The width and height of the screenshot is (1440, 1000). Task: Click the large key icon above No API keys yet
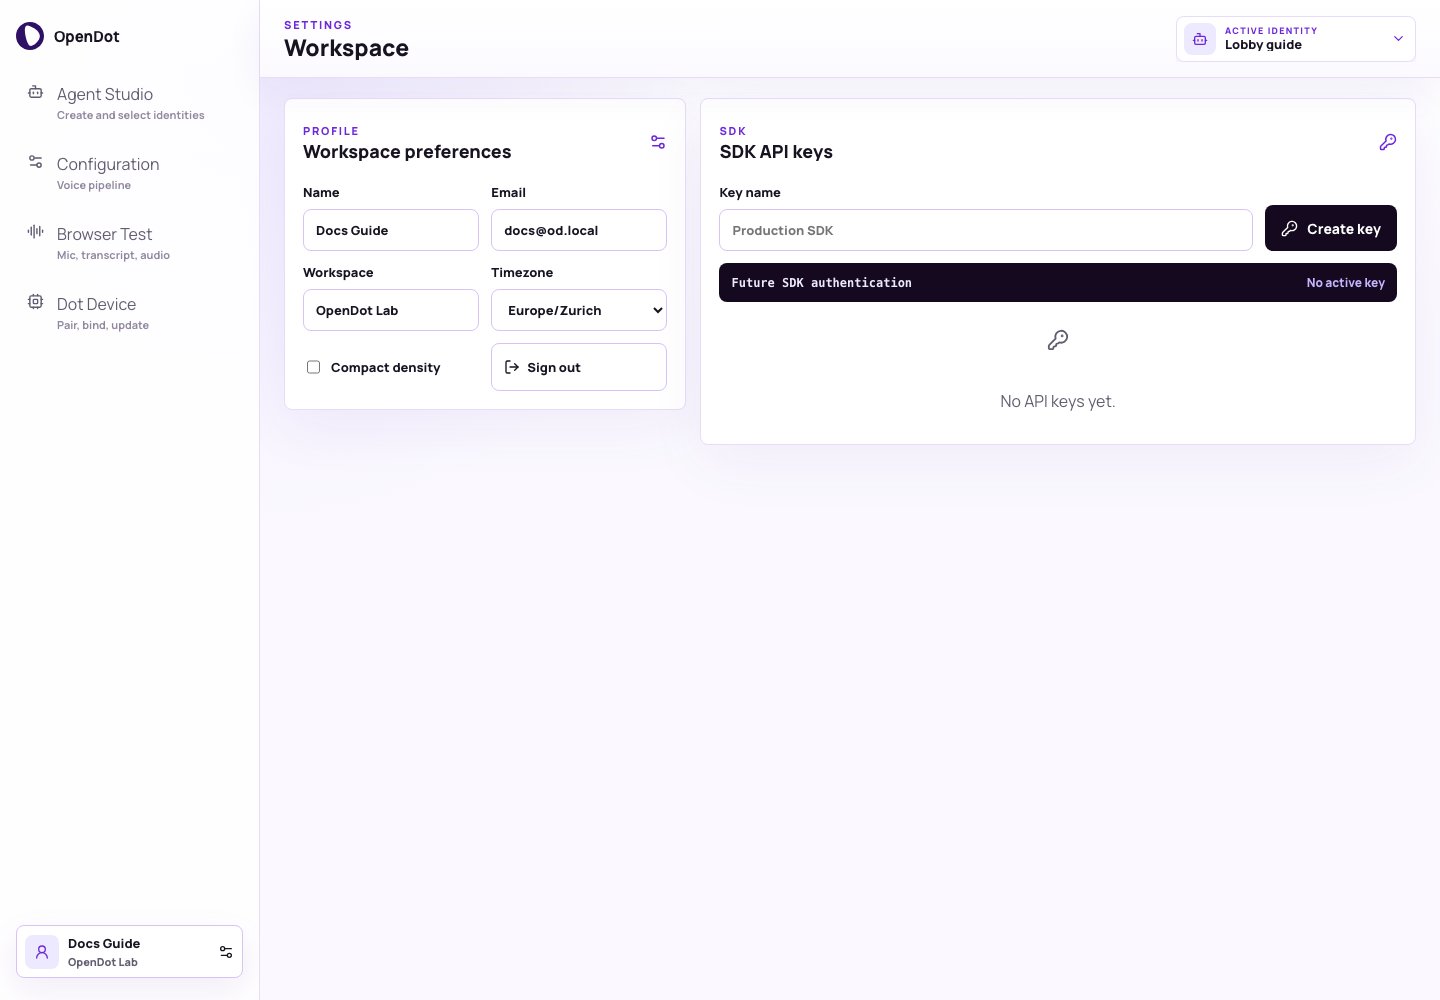[x=1058, y=340]
